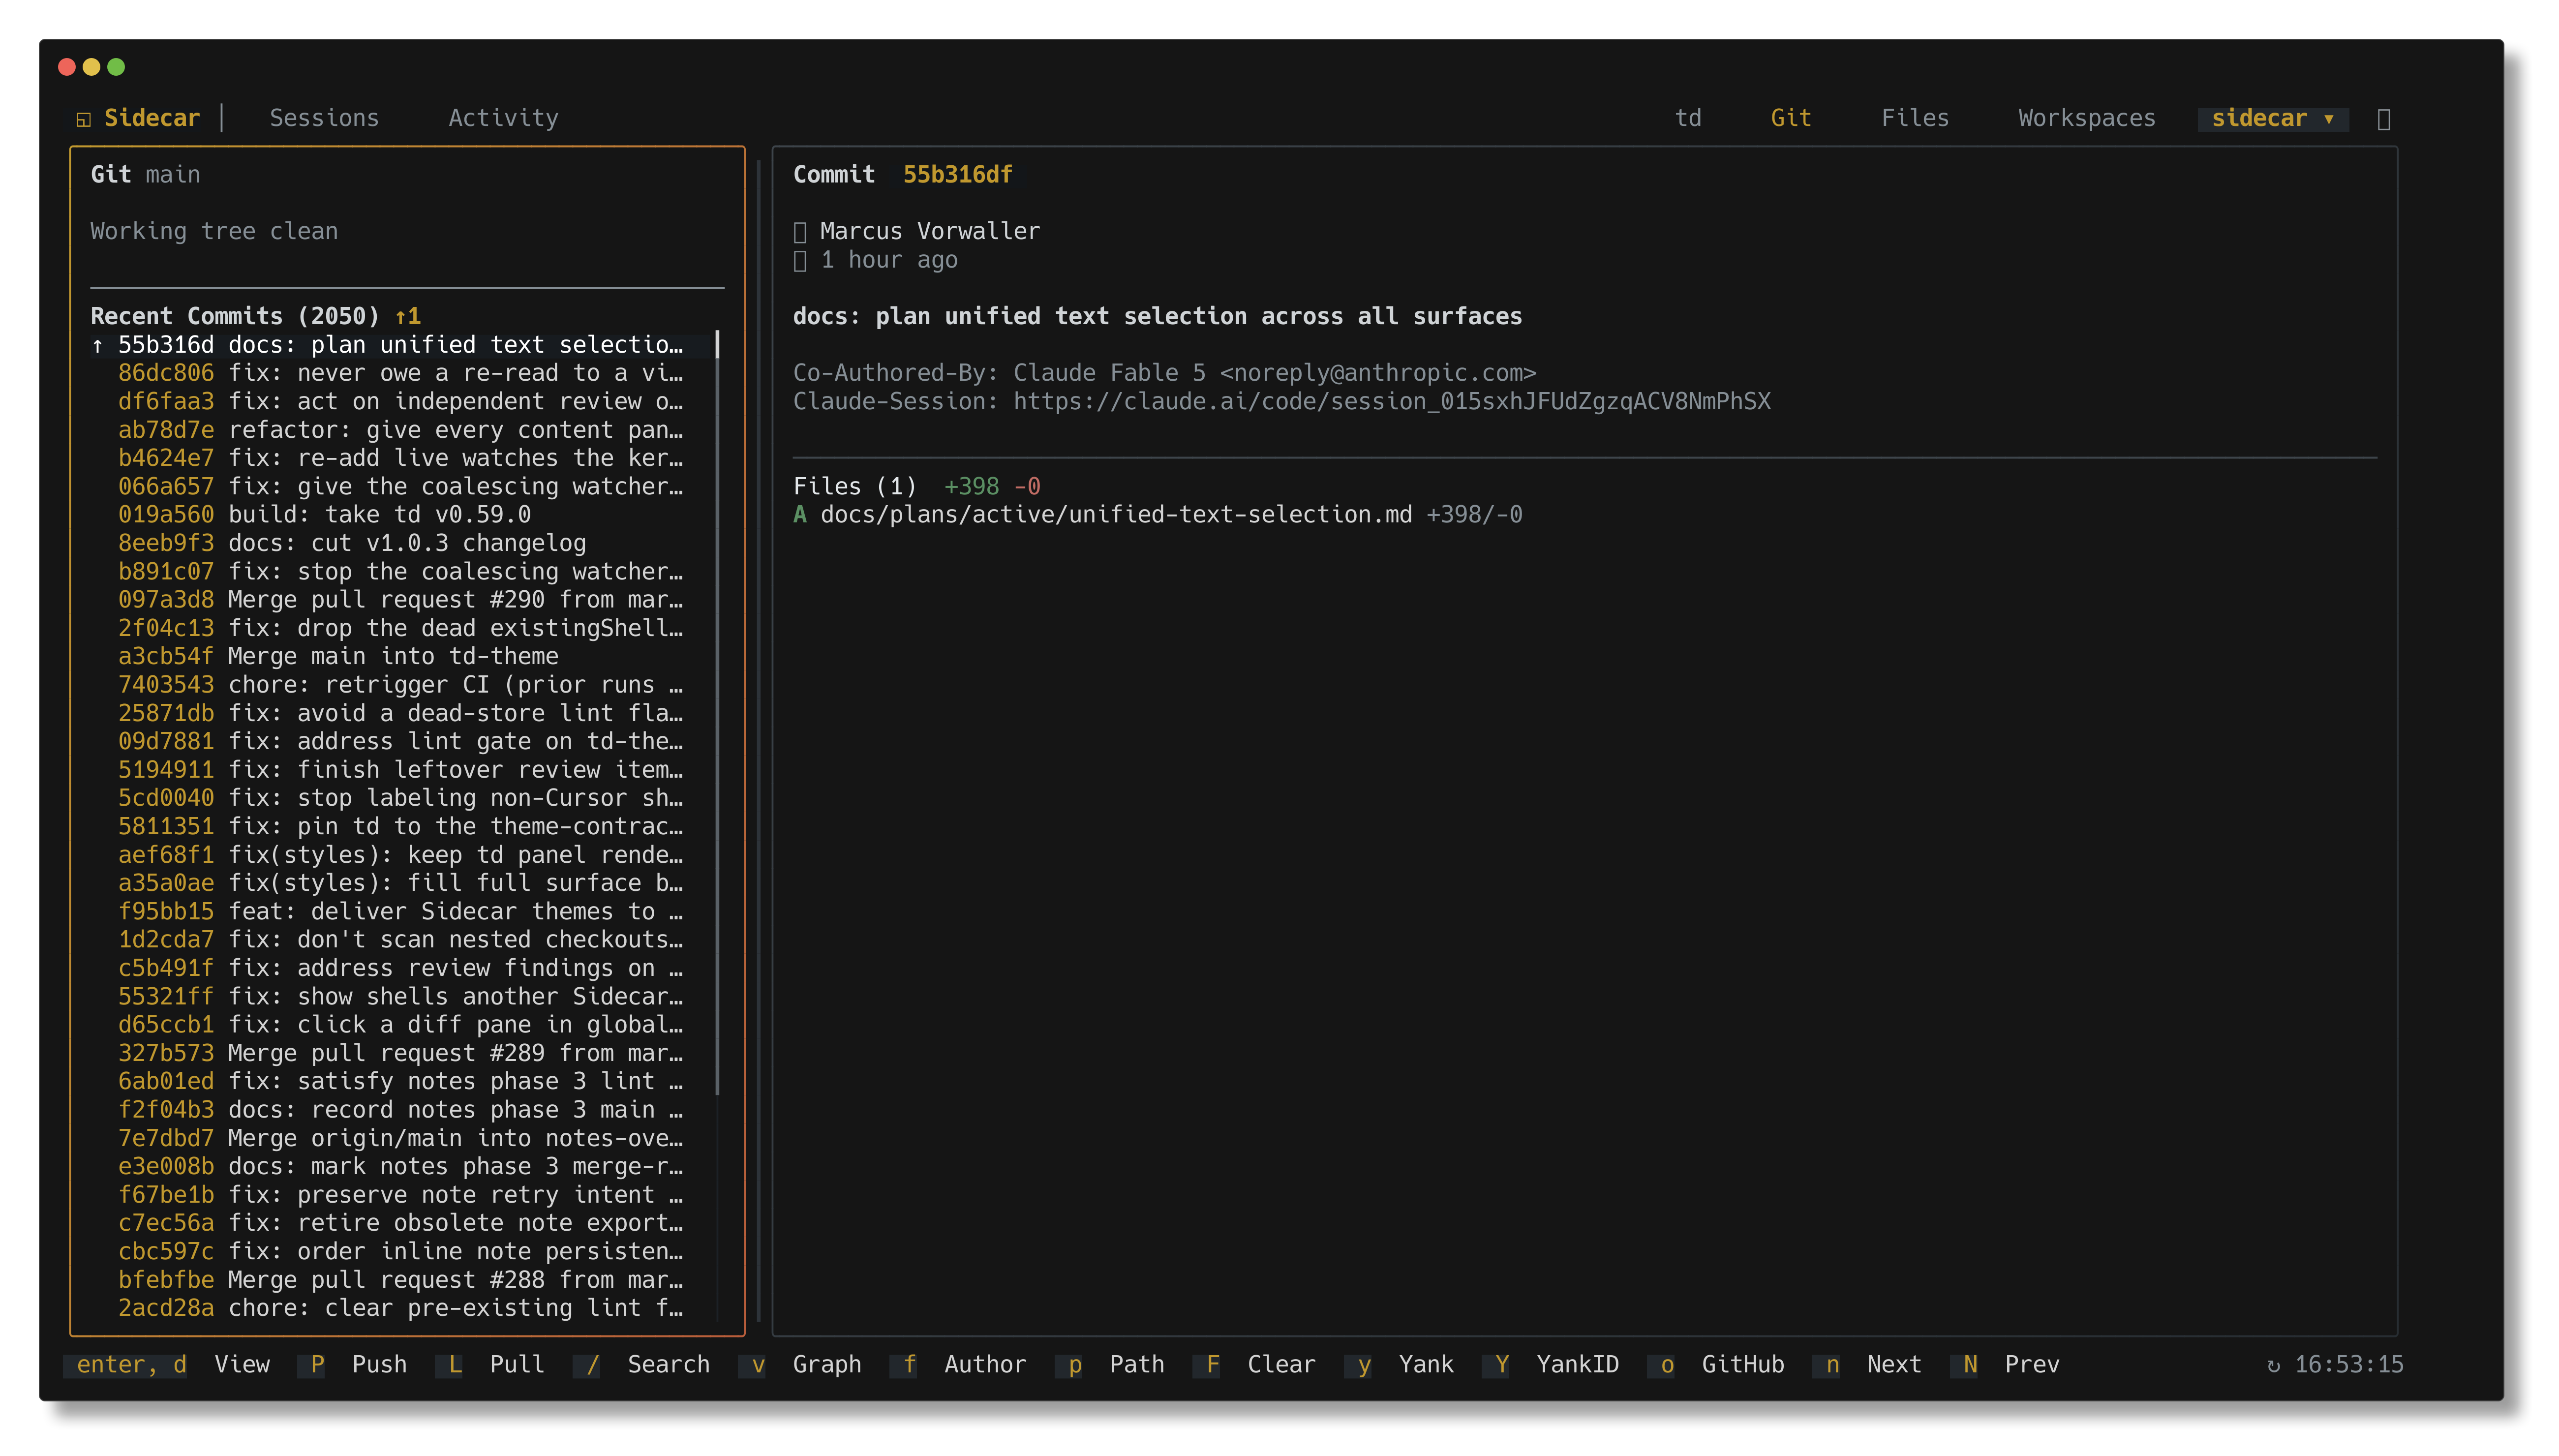
Task: Click the Clear filter action
Action: (1281, 1364)
